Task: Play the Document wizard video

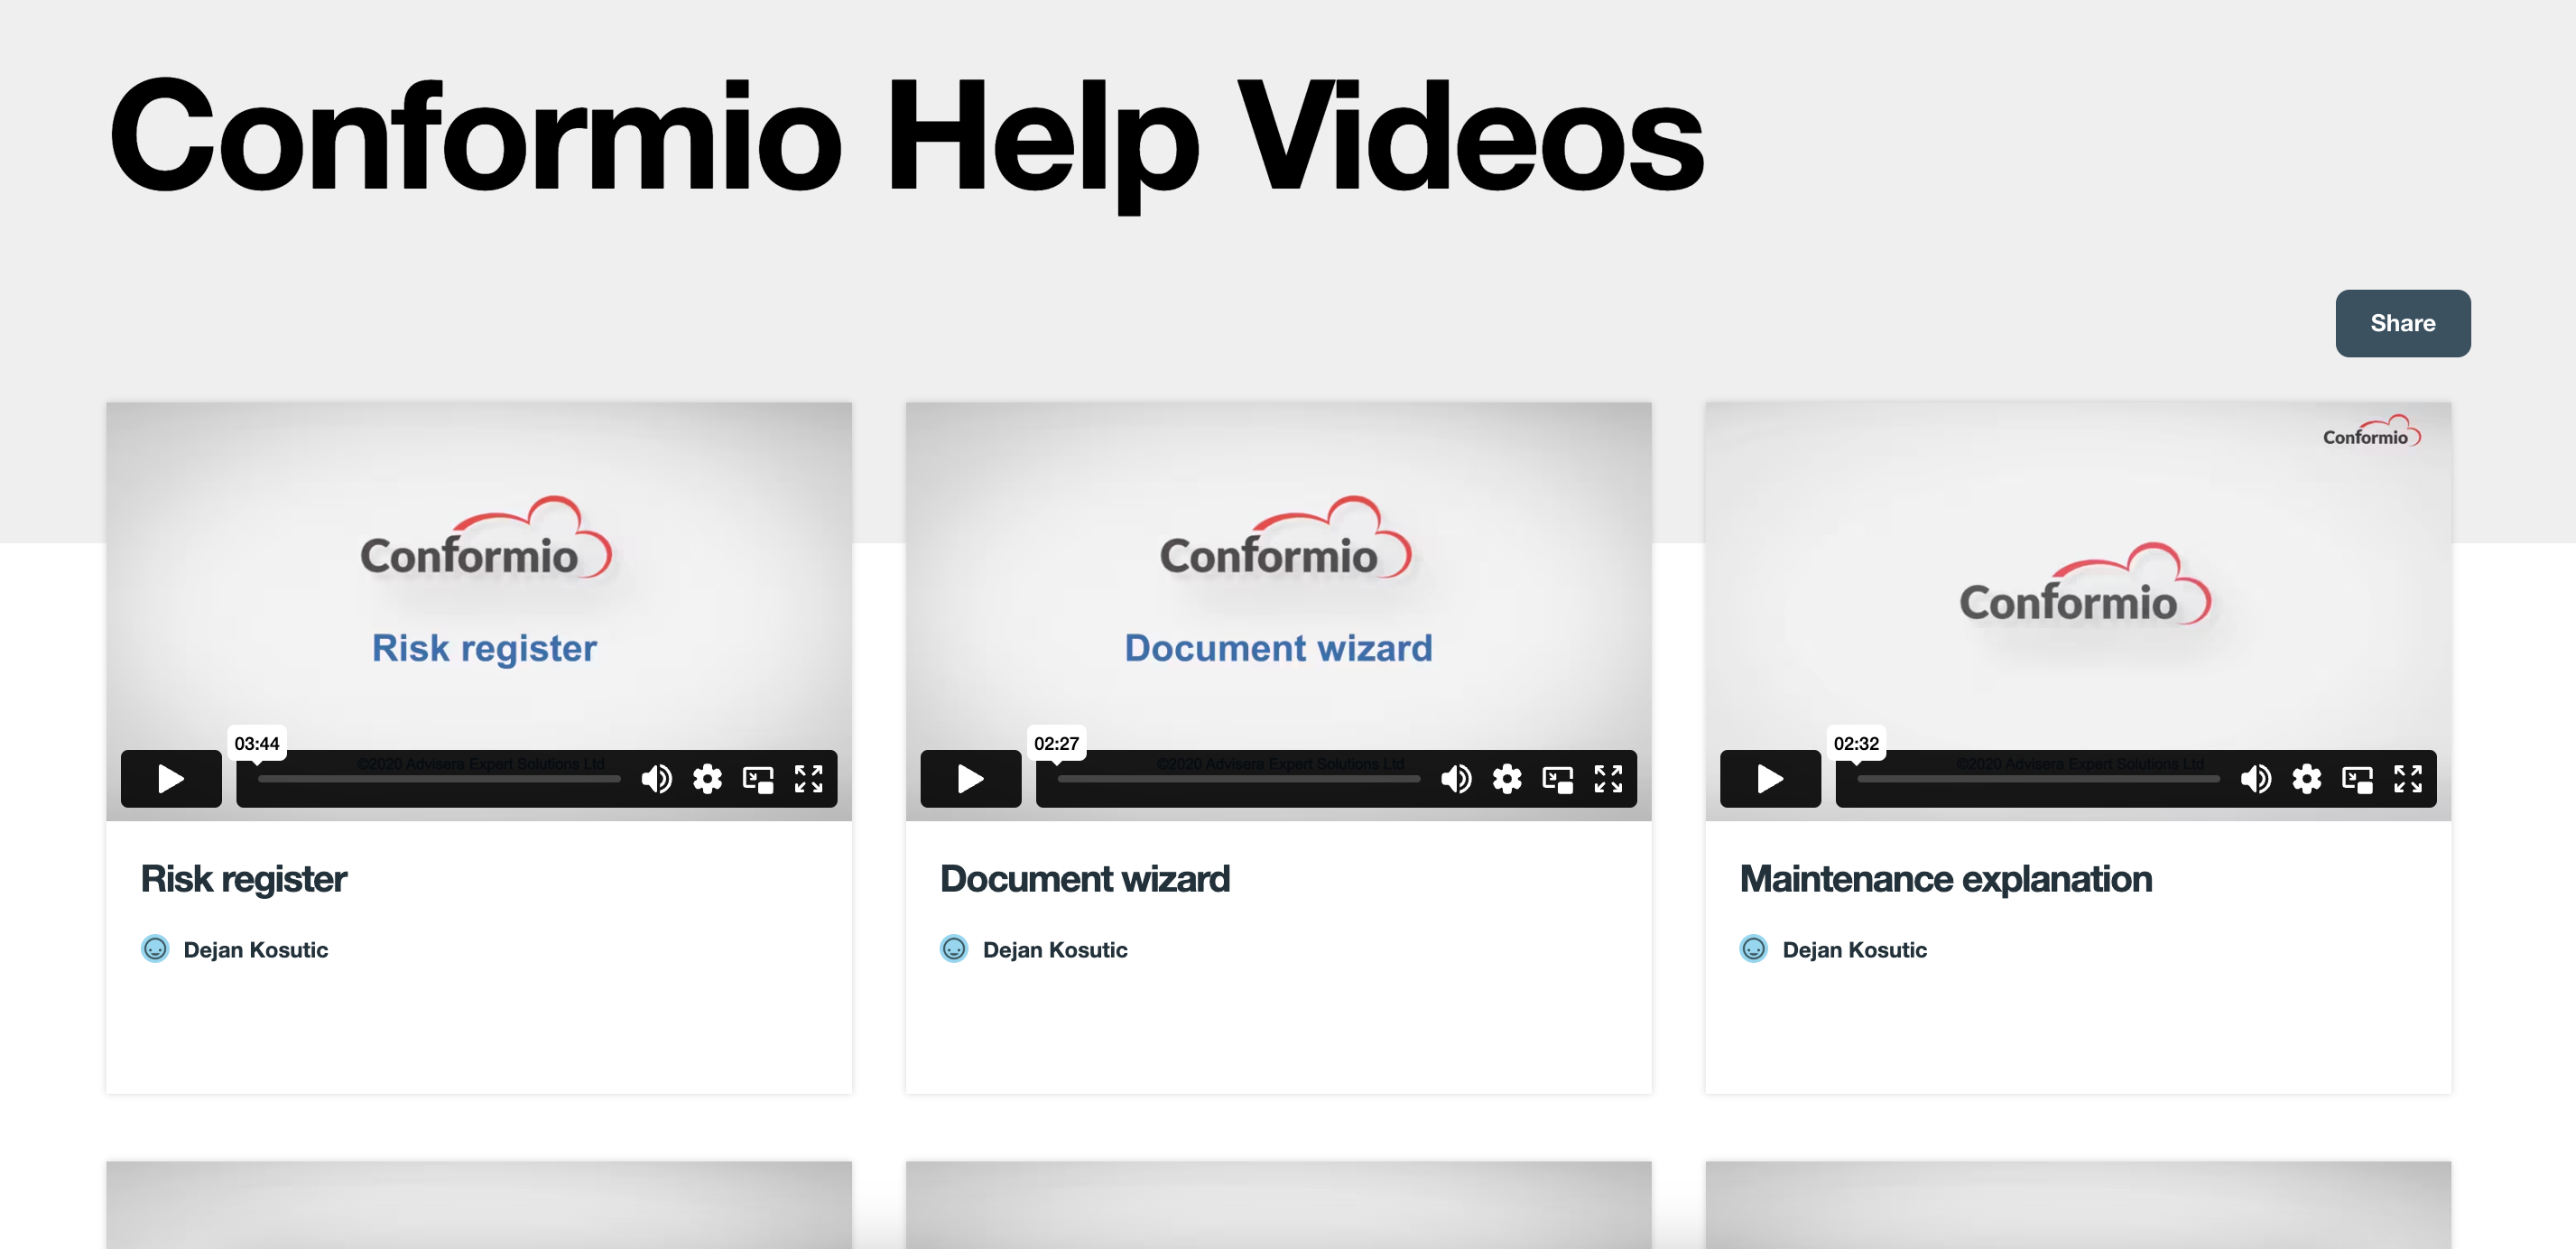Action: click(x=969, y=779)
